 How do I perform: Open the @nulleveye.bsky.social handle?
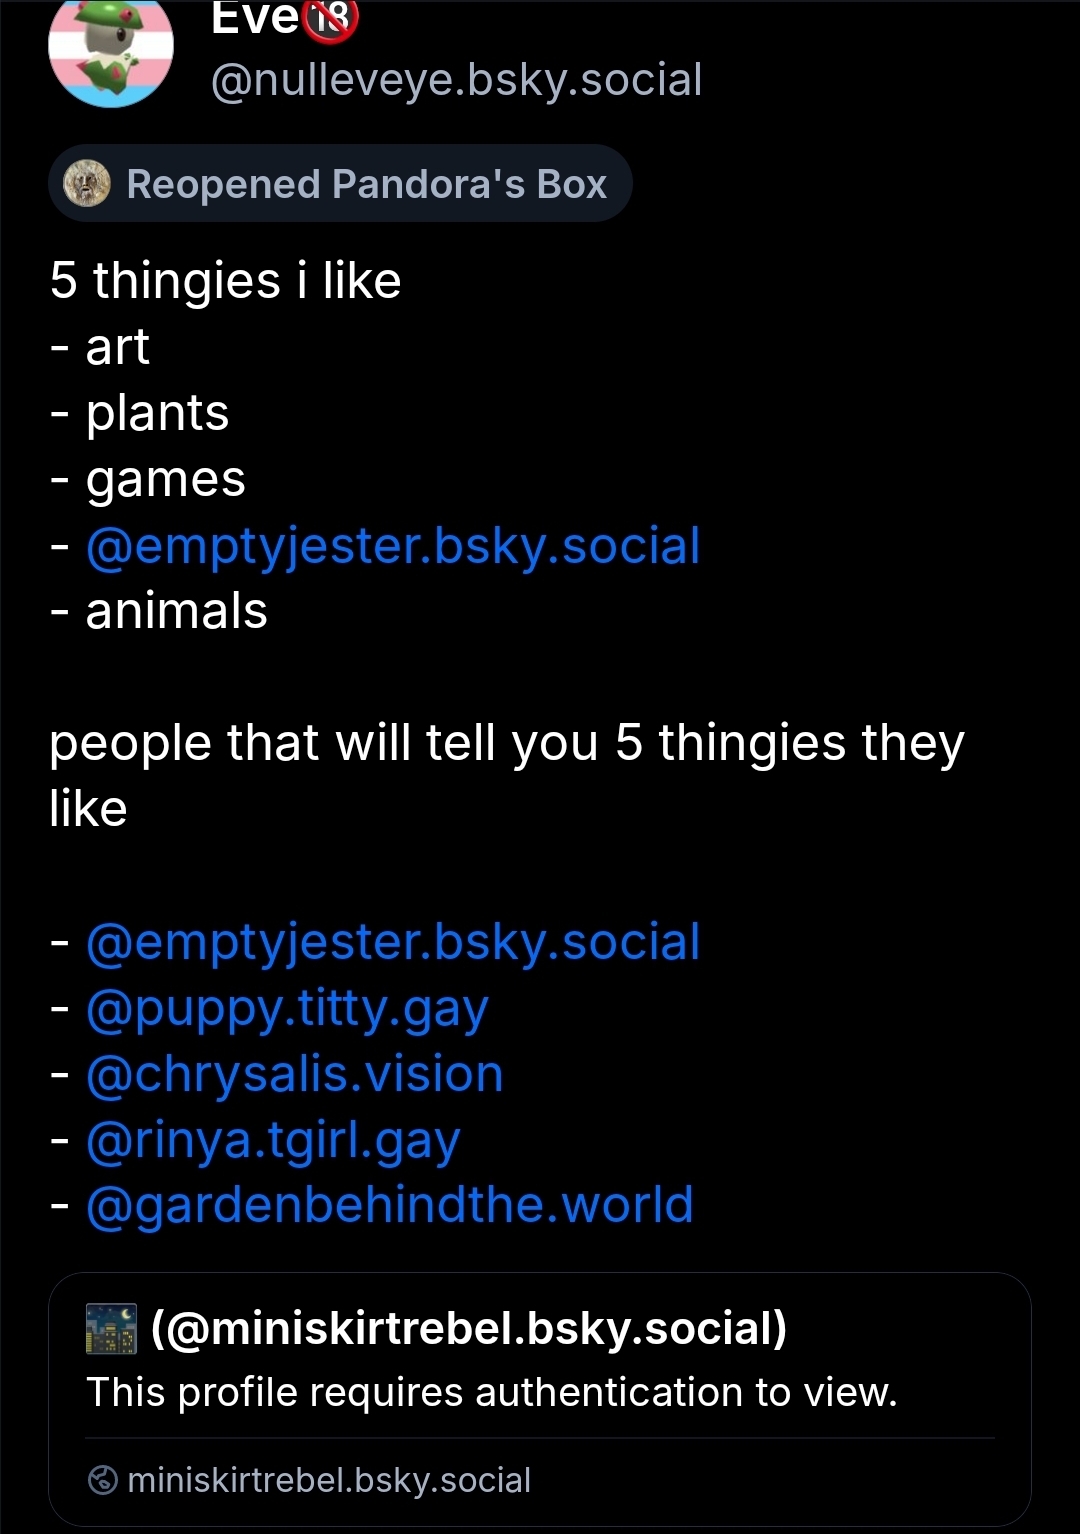456,80
